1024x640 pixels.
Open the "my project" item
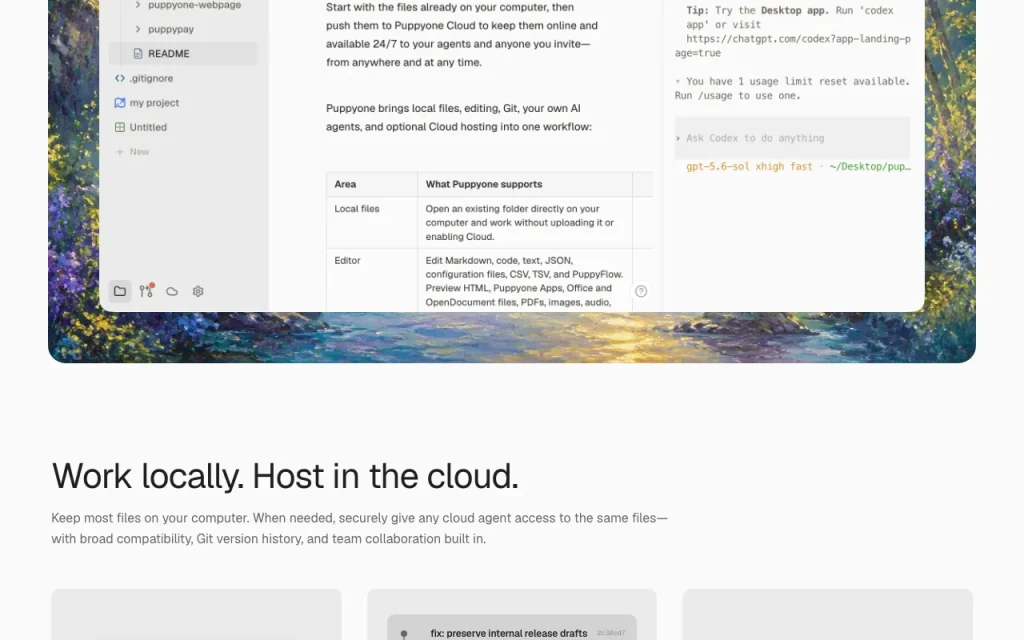click(x=147, y=103)
